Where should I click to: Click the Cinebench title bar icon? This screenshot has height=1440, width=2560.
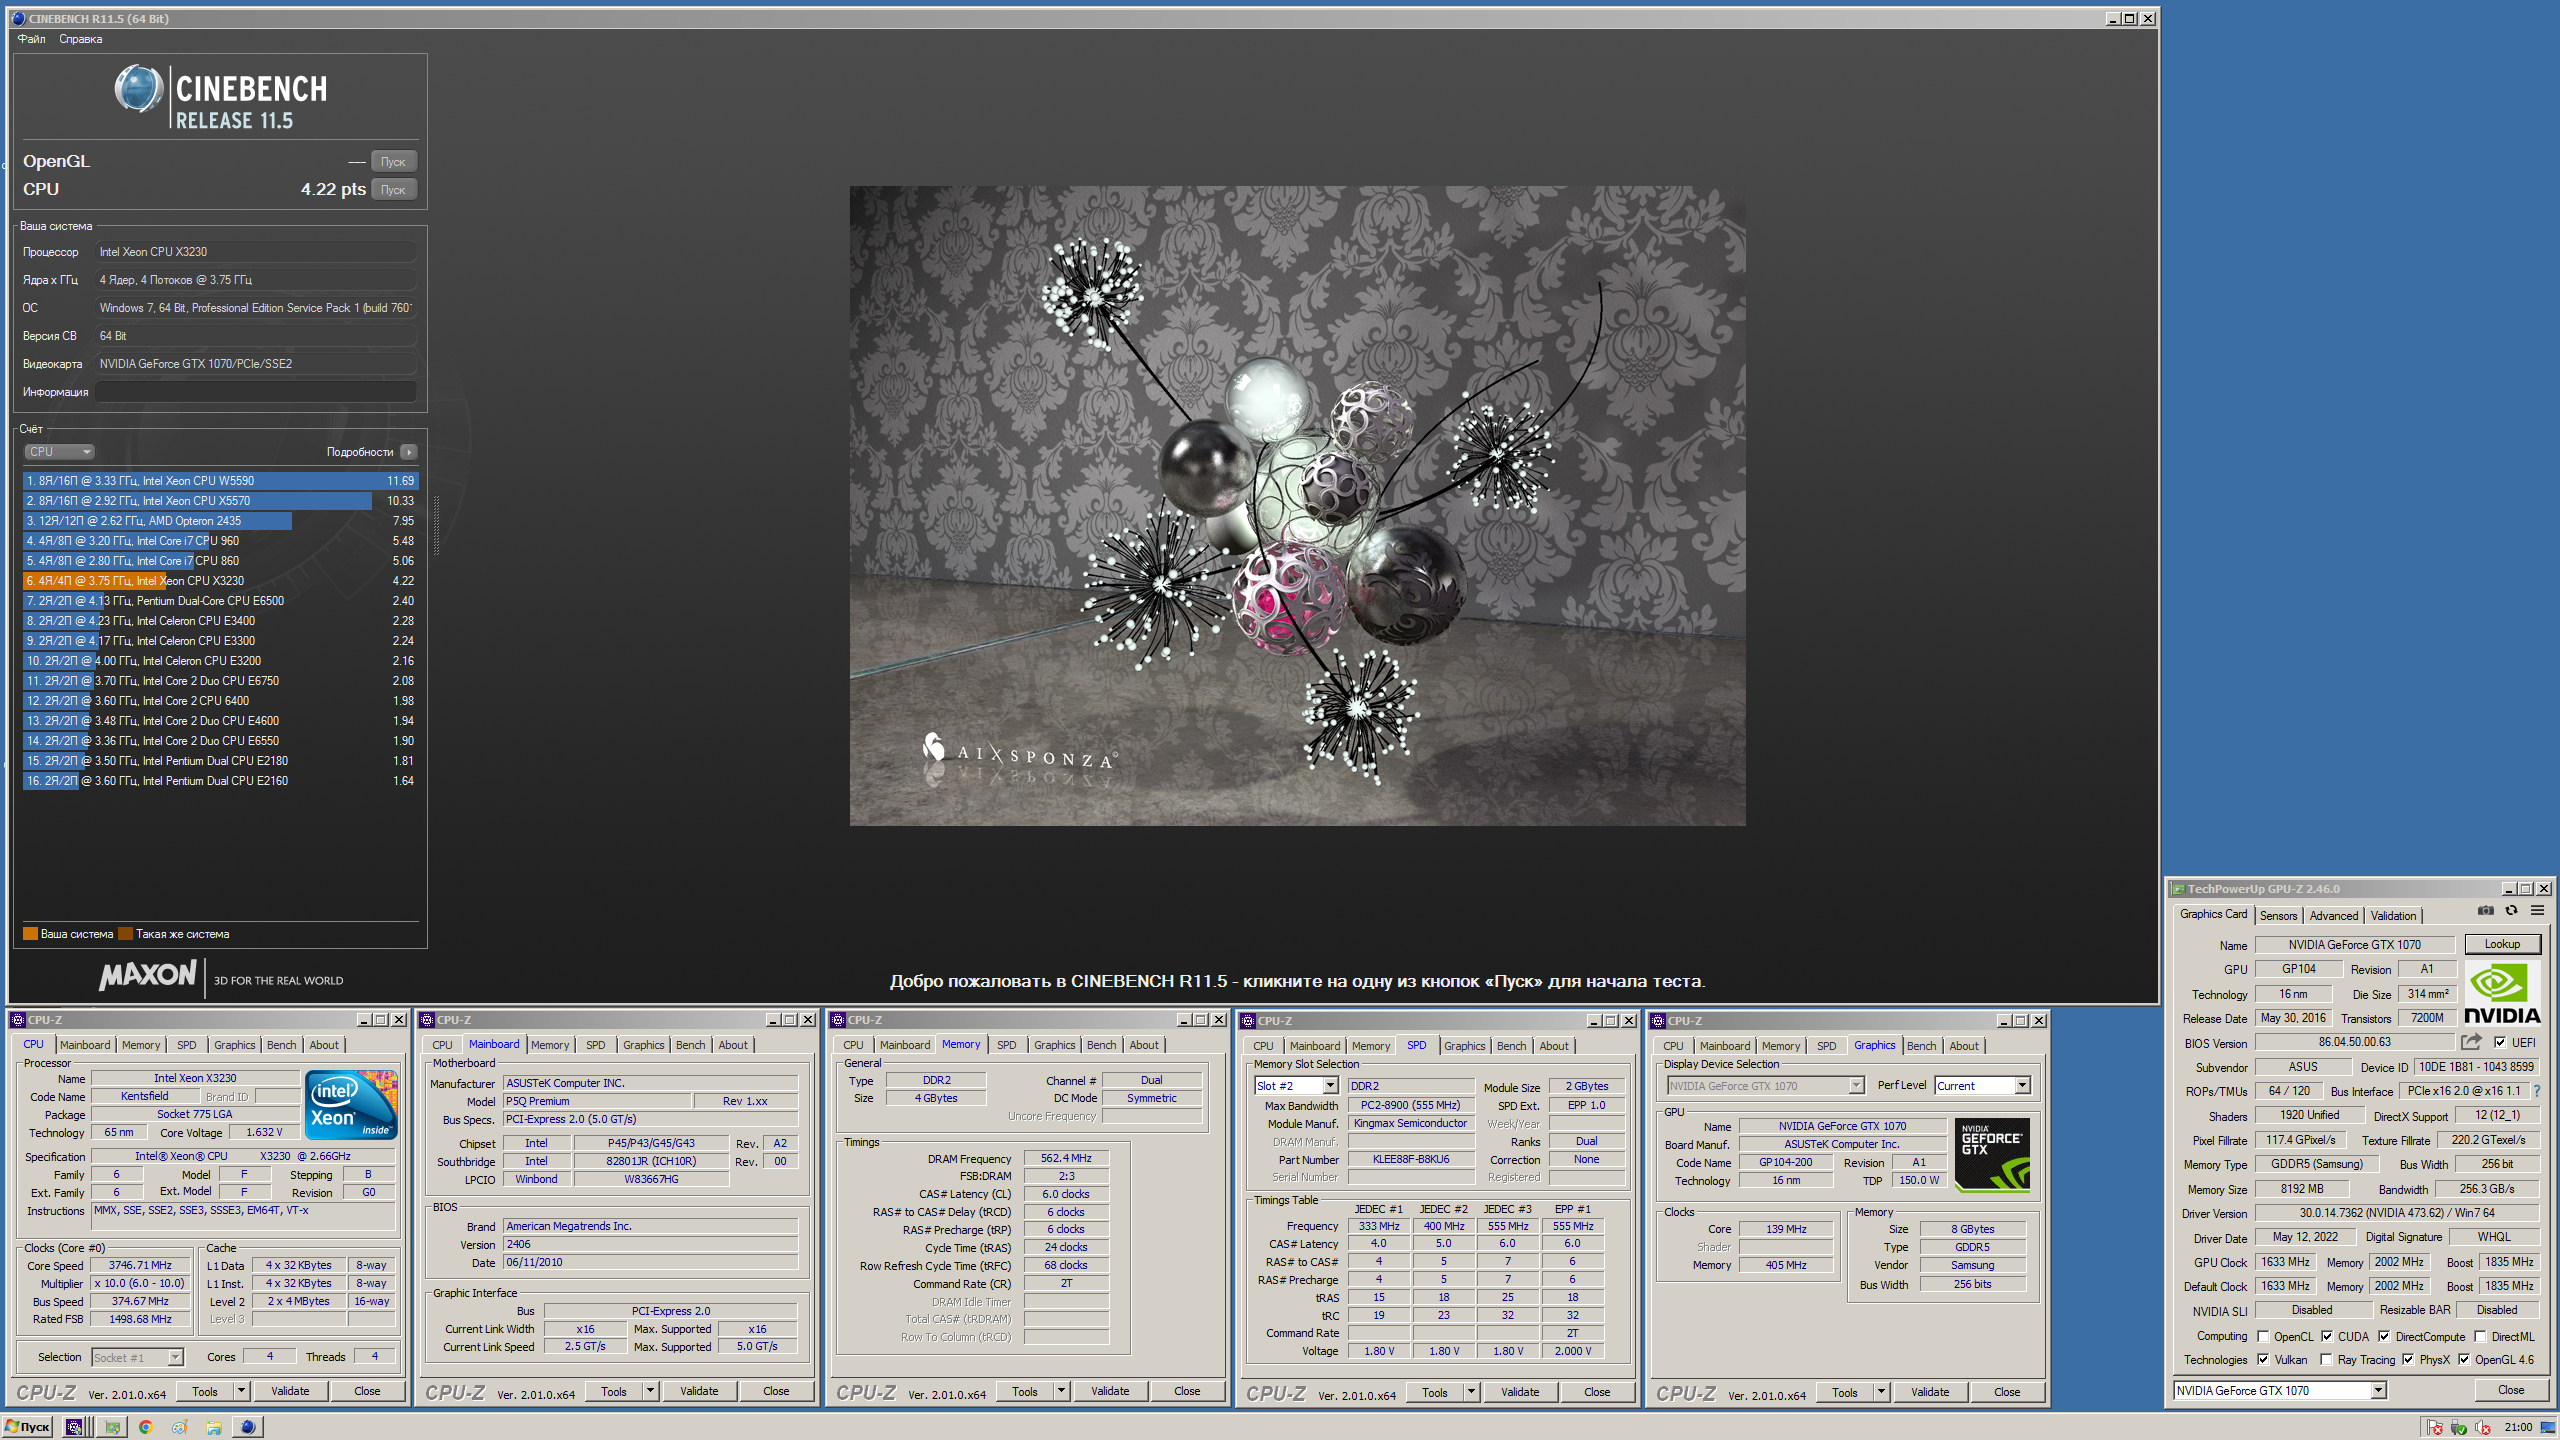coord(18,18)
